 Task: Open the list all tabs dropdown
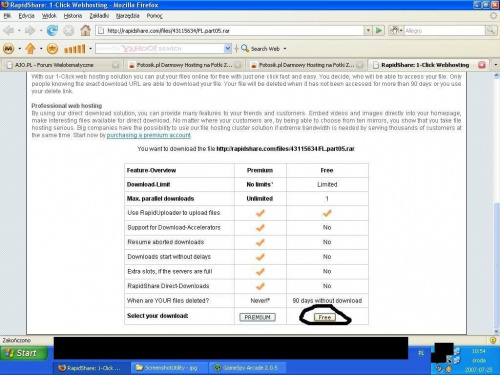495,65
